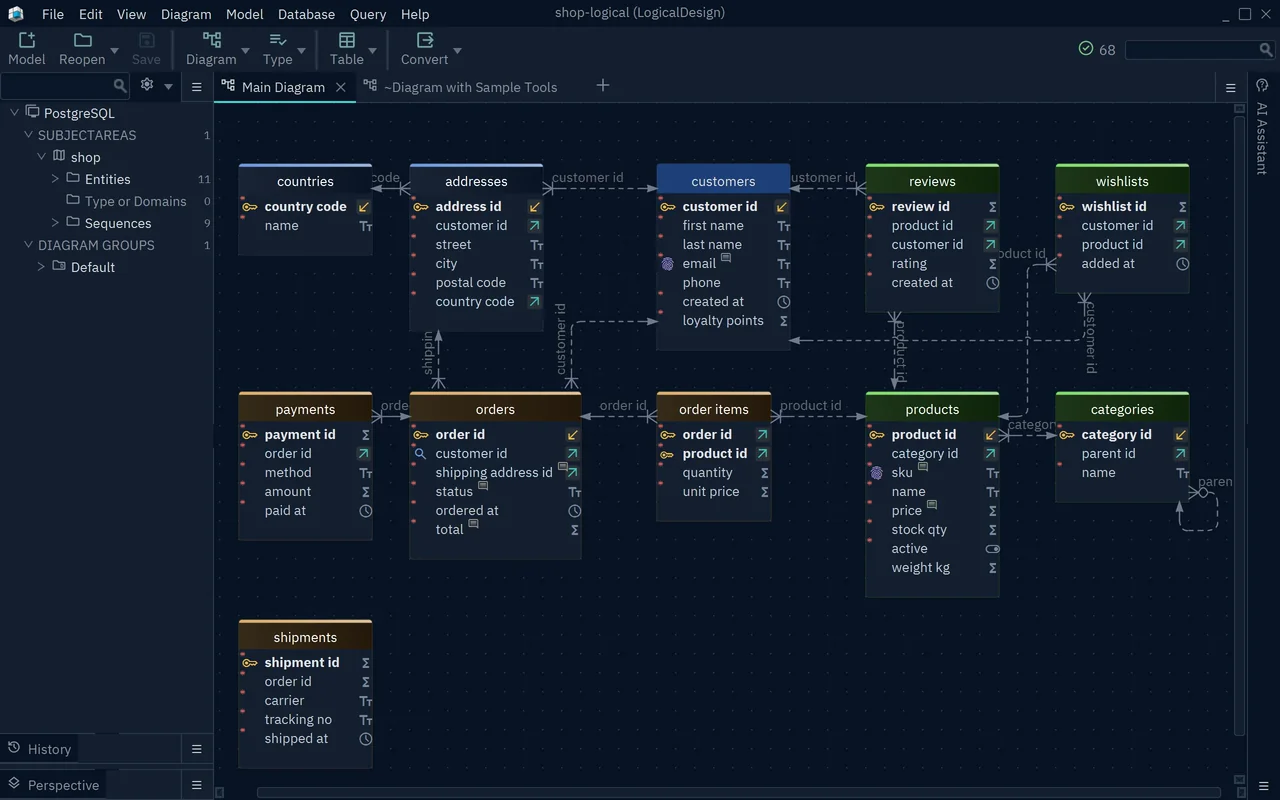
Task: Click the top-right search input field
Action: [x=1192, y=49]
